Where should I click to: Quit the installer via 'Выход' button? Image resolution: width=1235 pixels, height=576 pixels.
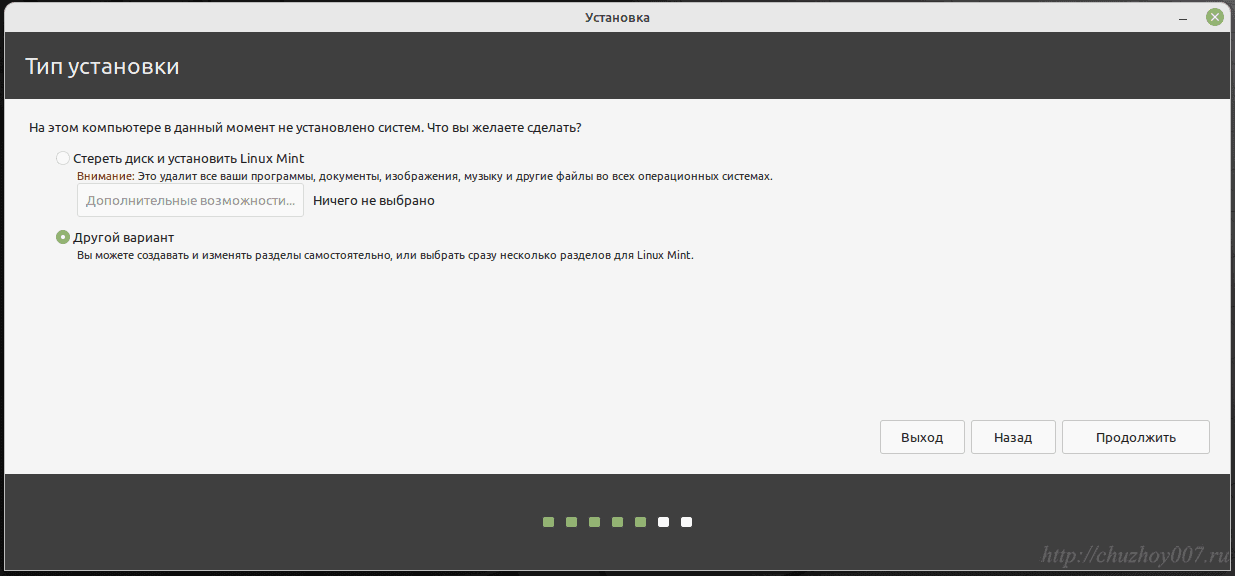coord(921,437)
